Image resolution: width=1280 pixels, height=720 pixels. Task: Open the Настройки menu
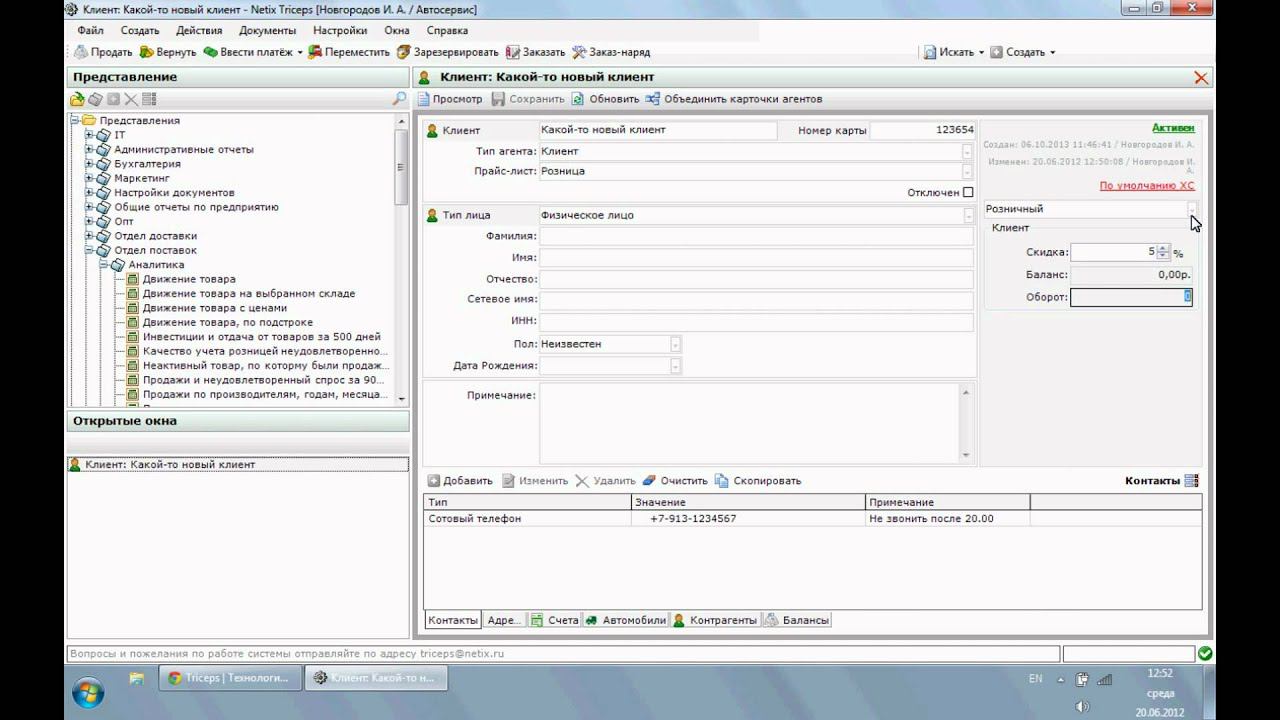pyautogui.click(x=340, y=30)
